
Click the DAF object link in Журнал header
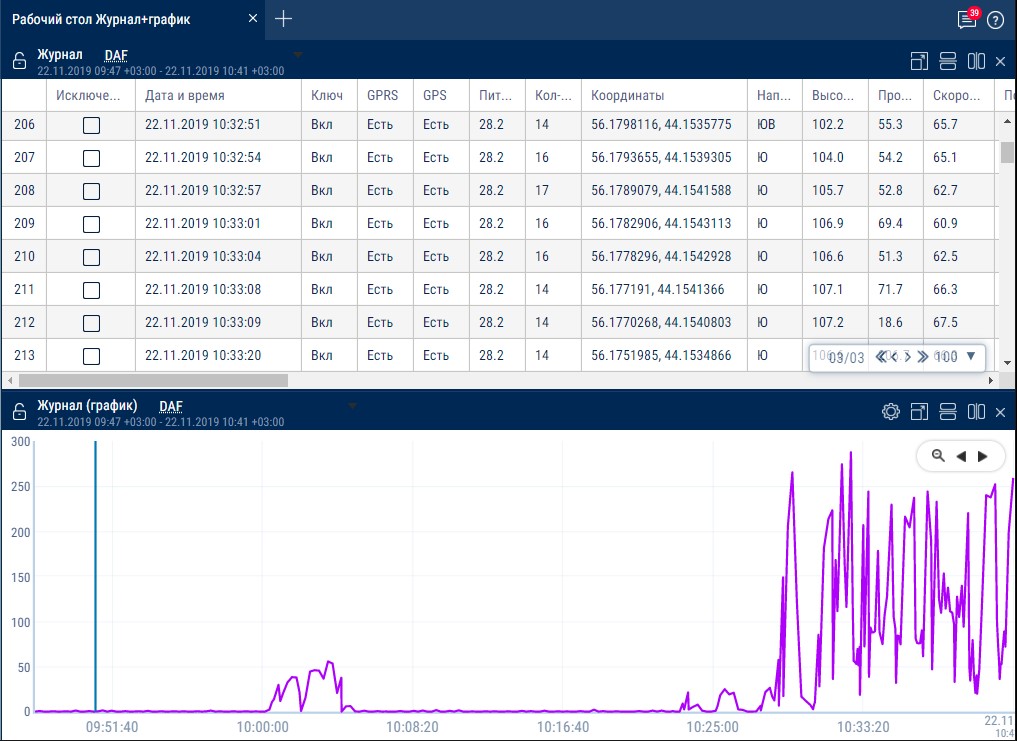pyautogui.click(x=116, y=56)
